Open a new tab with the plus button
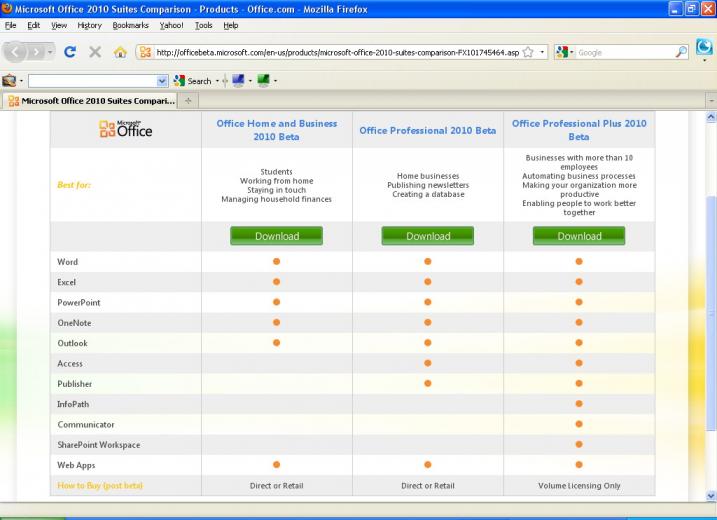717x520 pixels. click(x=188, y=101)
